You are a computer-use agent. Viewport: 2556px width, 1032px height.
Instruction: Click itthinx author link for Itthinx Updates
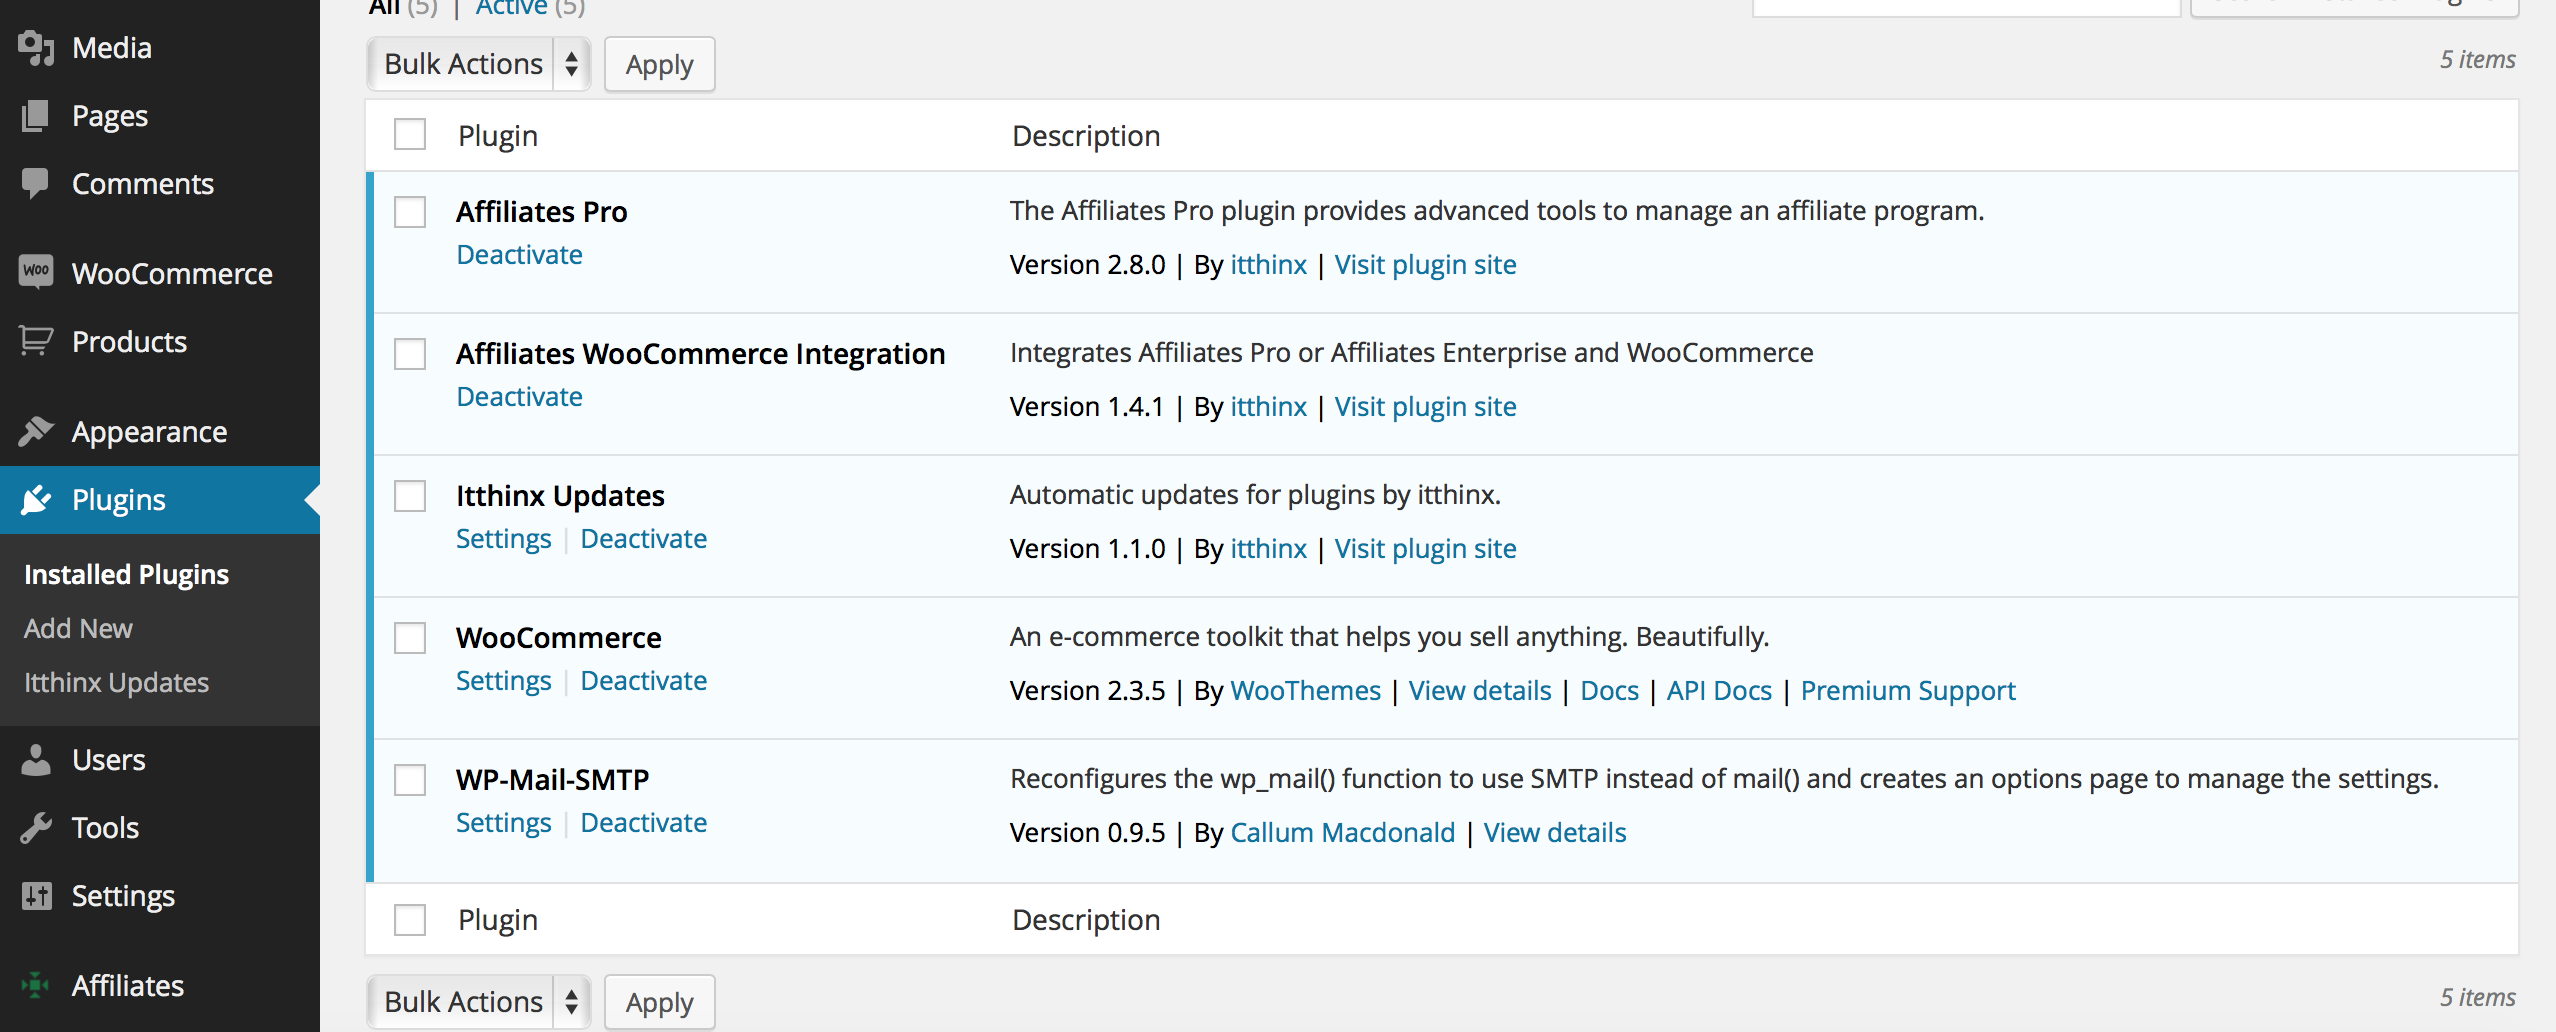[x=1268, y=549]
